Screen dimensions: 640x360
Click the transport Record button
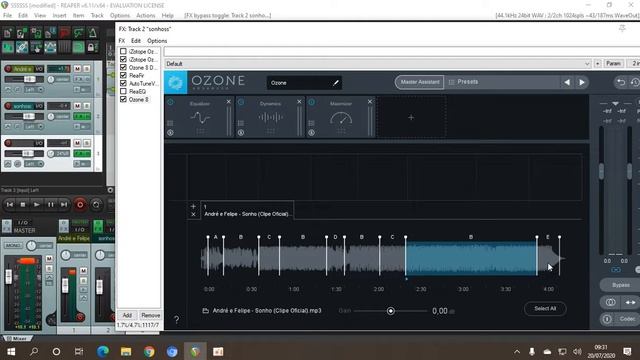click(80, 204)
